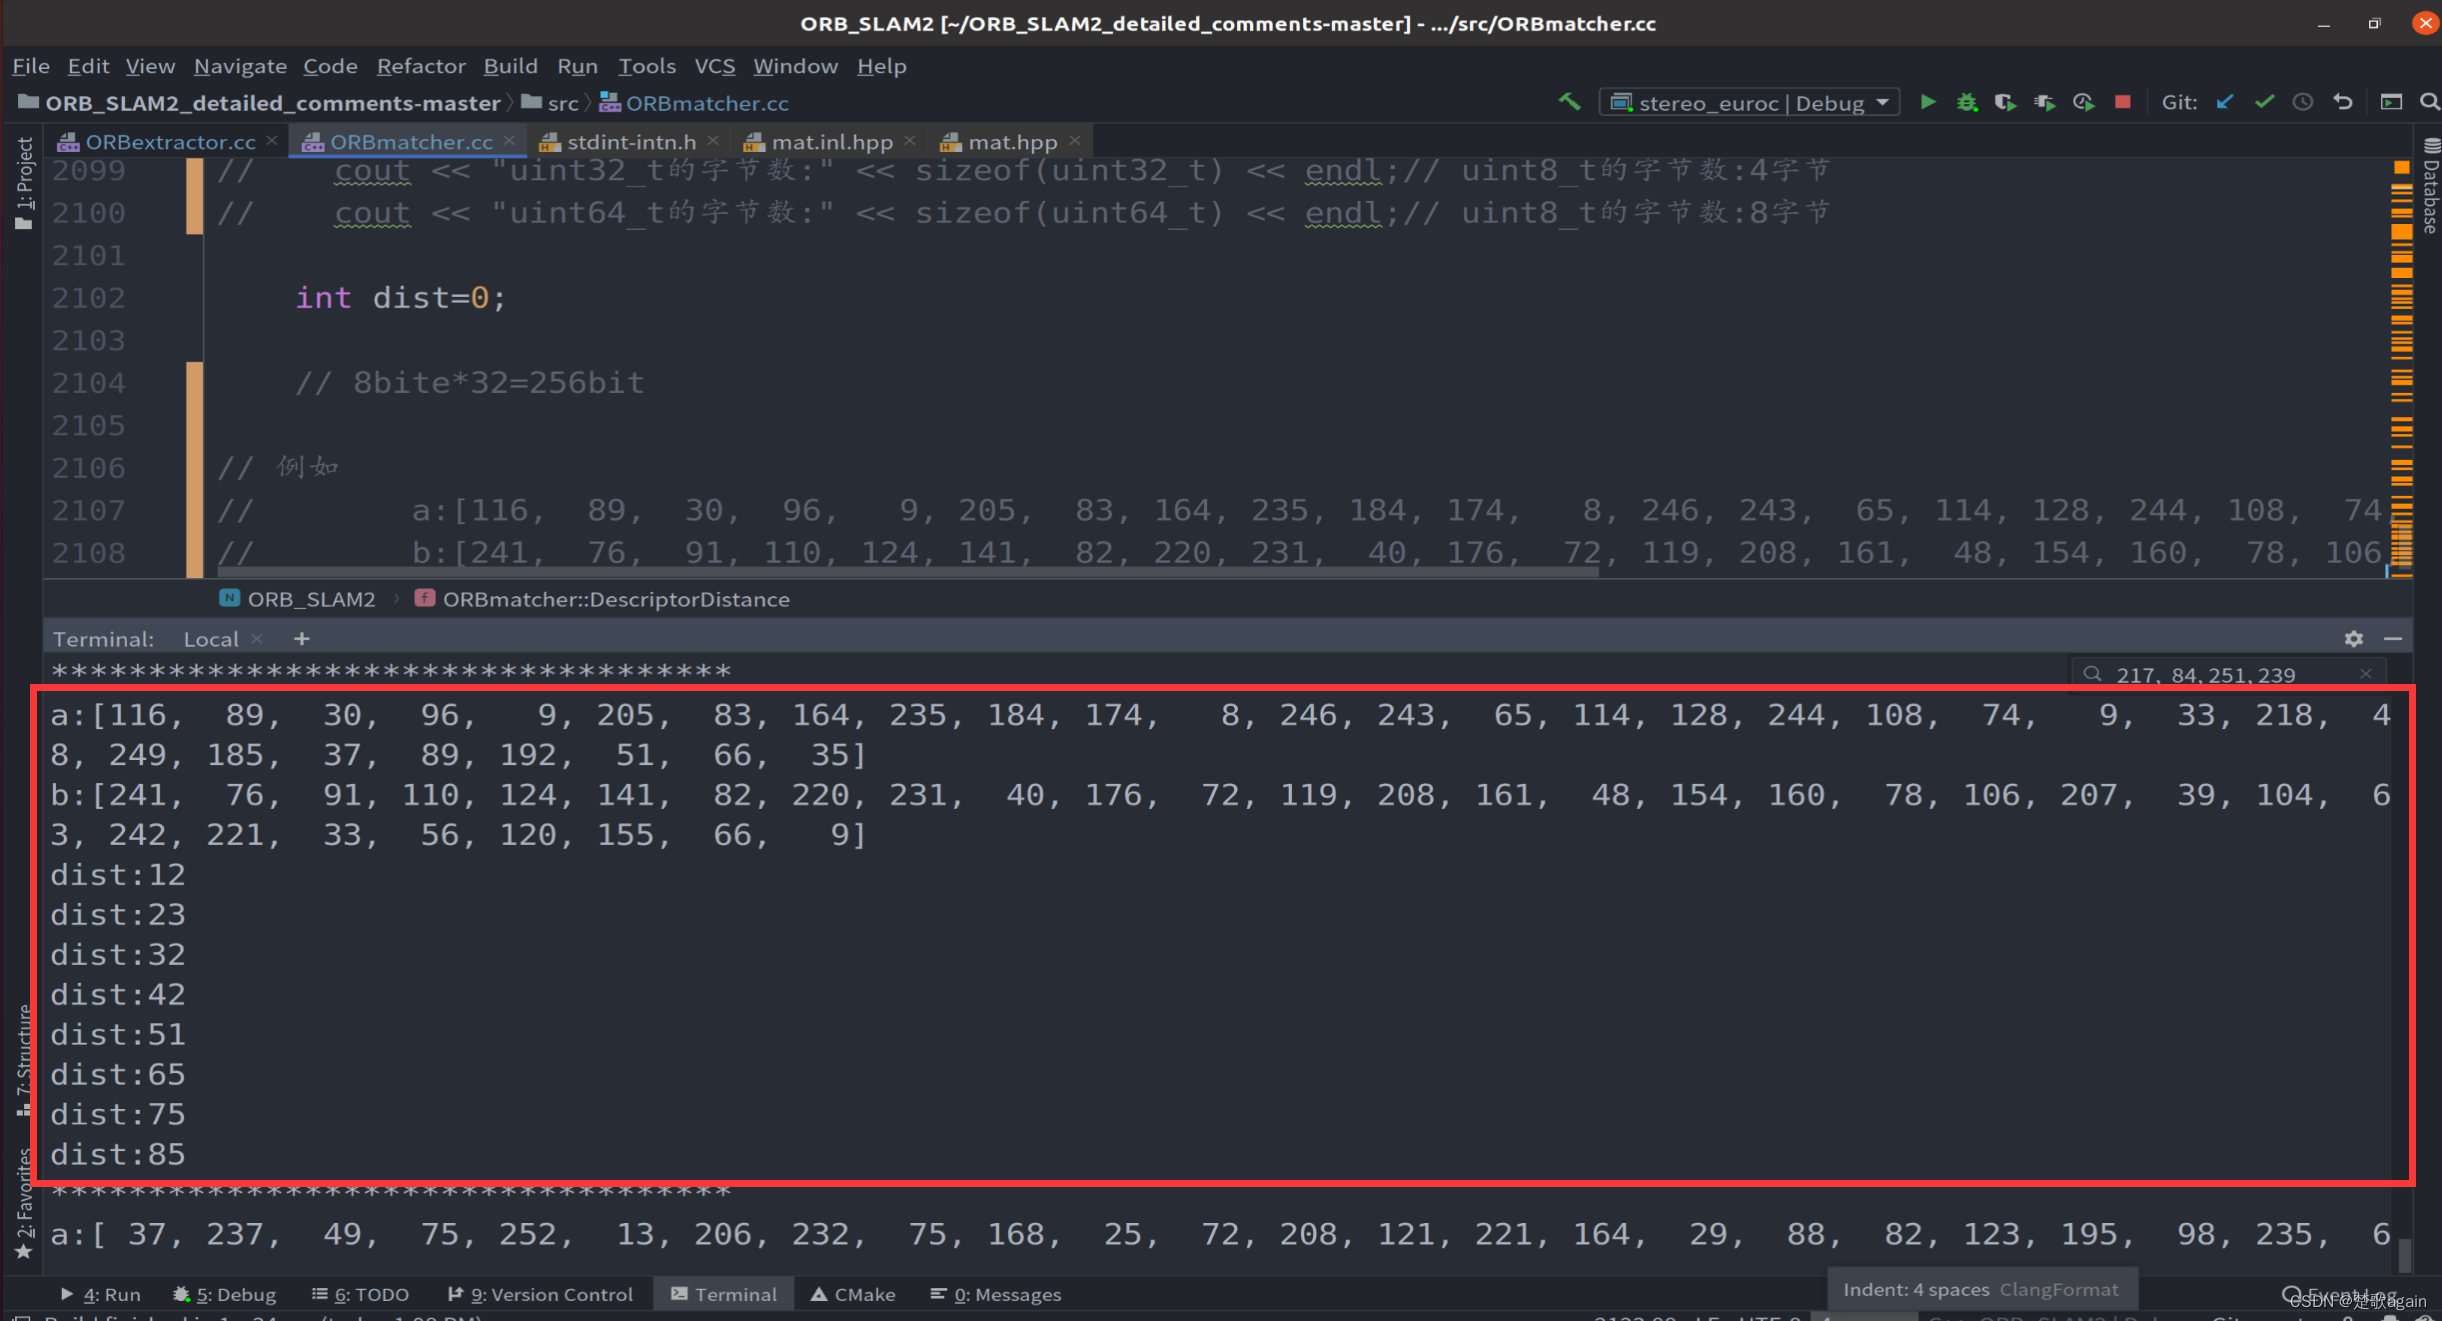Click the Git update project arrow
The image size is (2442, 1321).
(2225, 103)
